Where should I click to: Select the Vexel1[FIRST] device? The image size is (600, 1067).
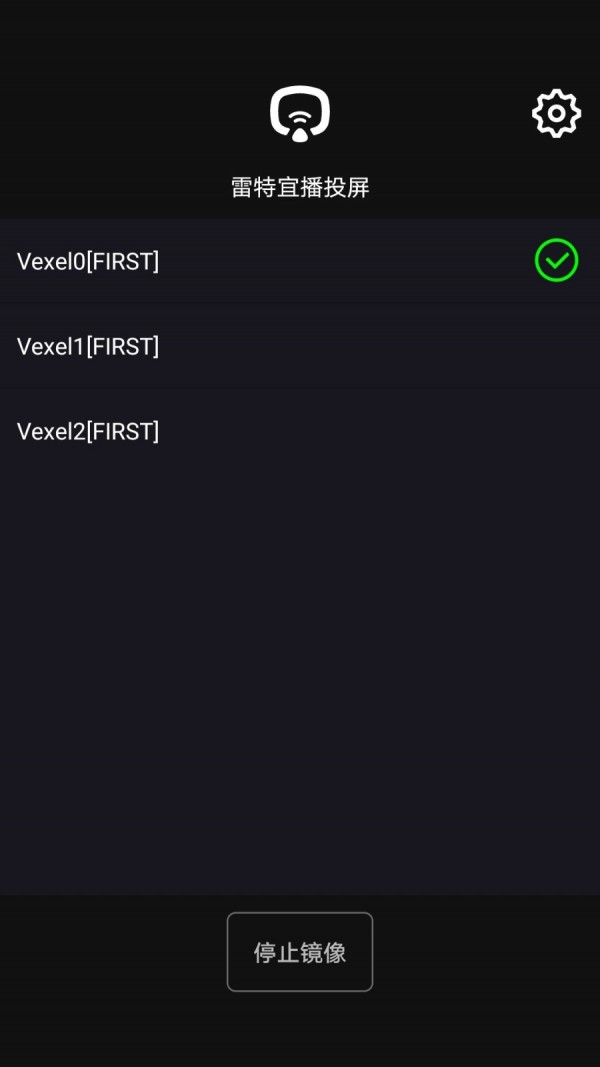click(88, 346)
